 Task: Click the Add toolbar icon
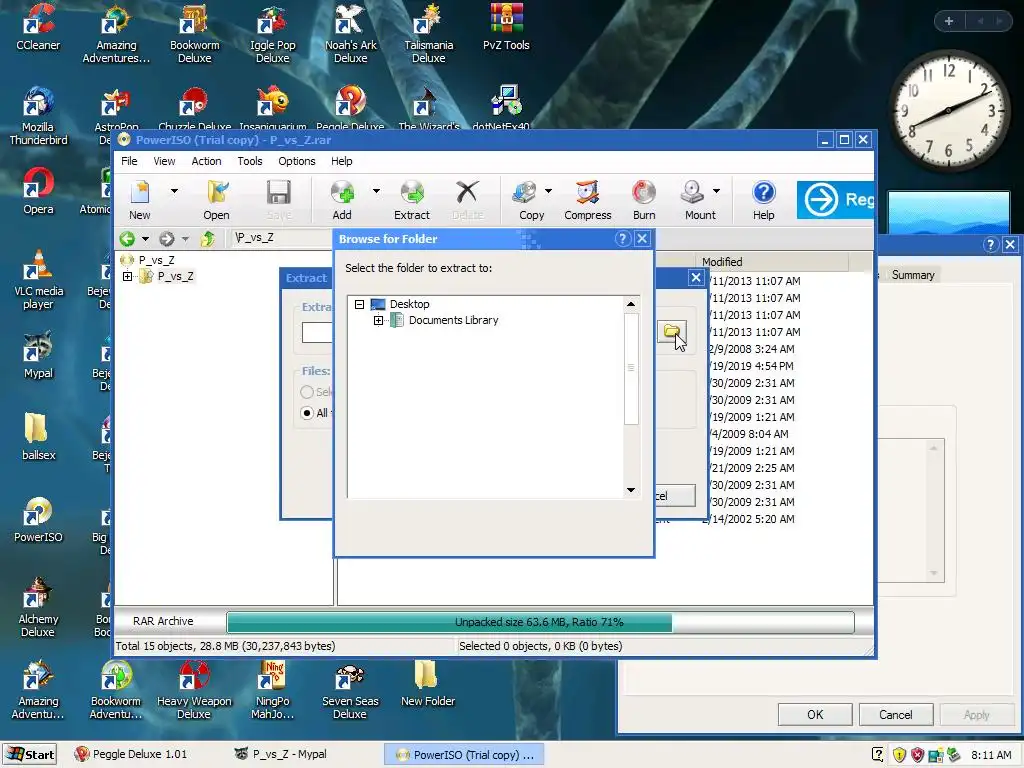click(x=342, y=200)
